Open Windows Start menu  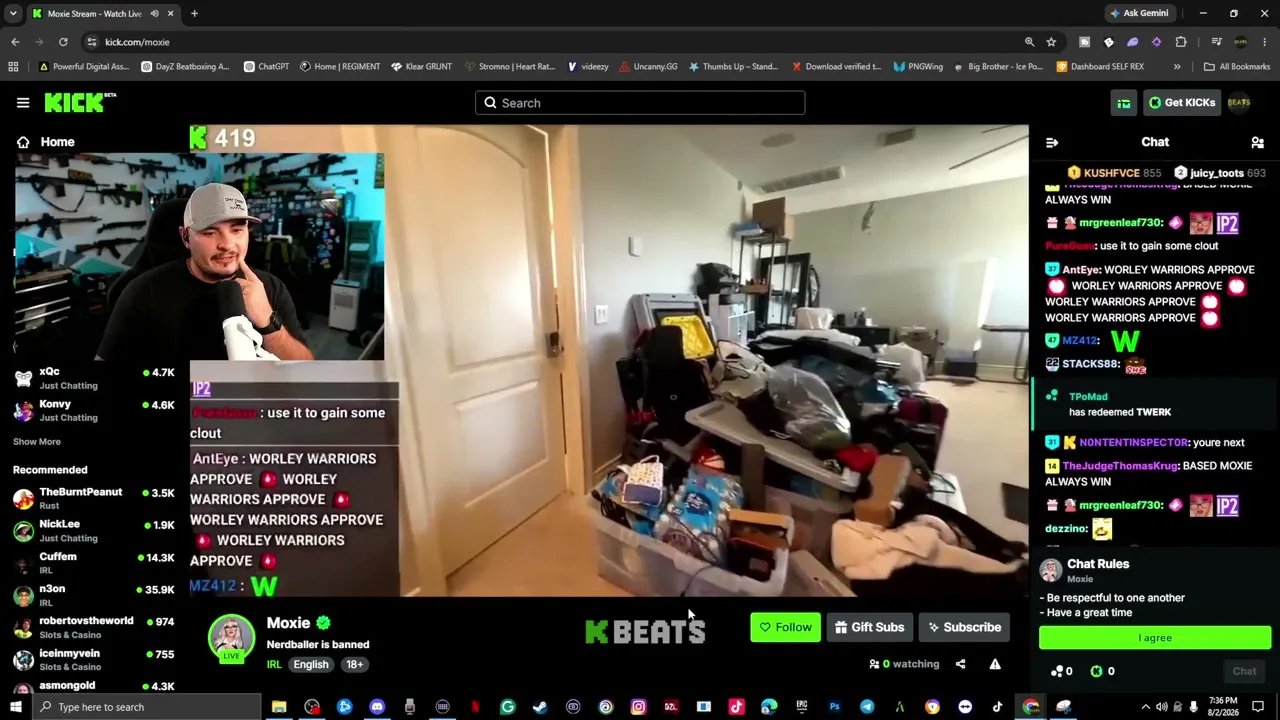tap(15, 707)
